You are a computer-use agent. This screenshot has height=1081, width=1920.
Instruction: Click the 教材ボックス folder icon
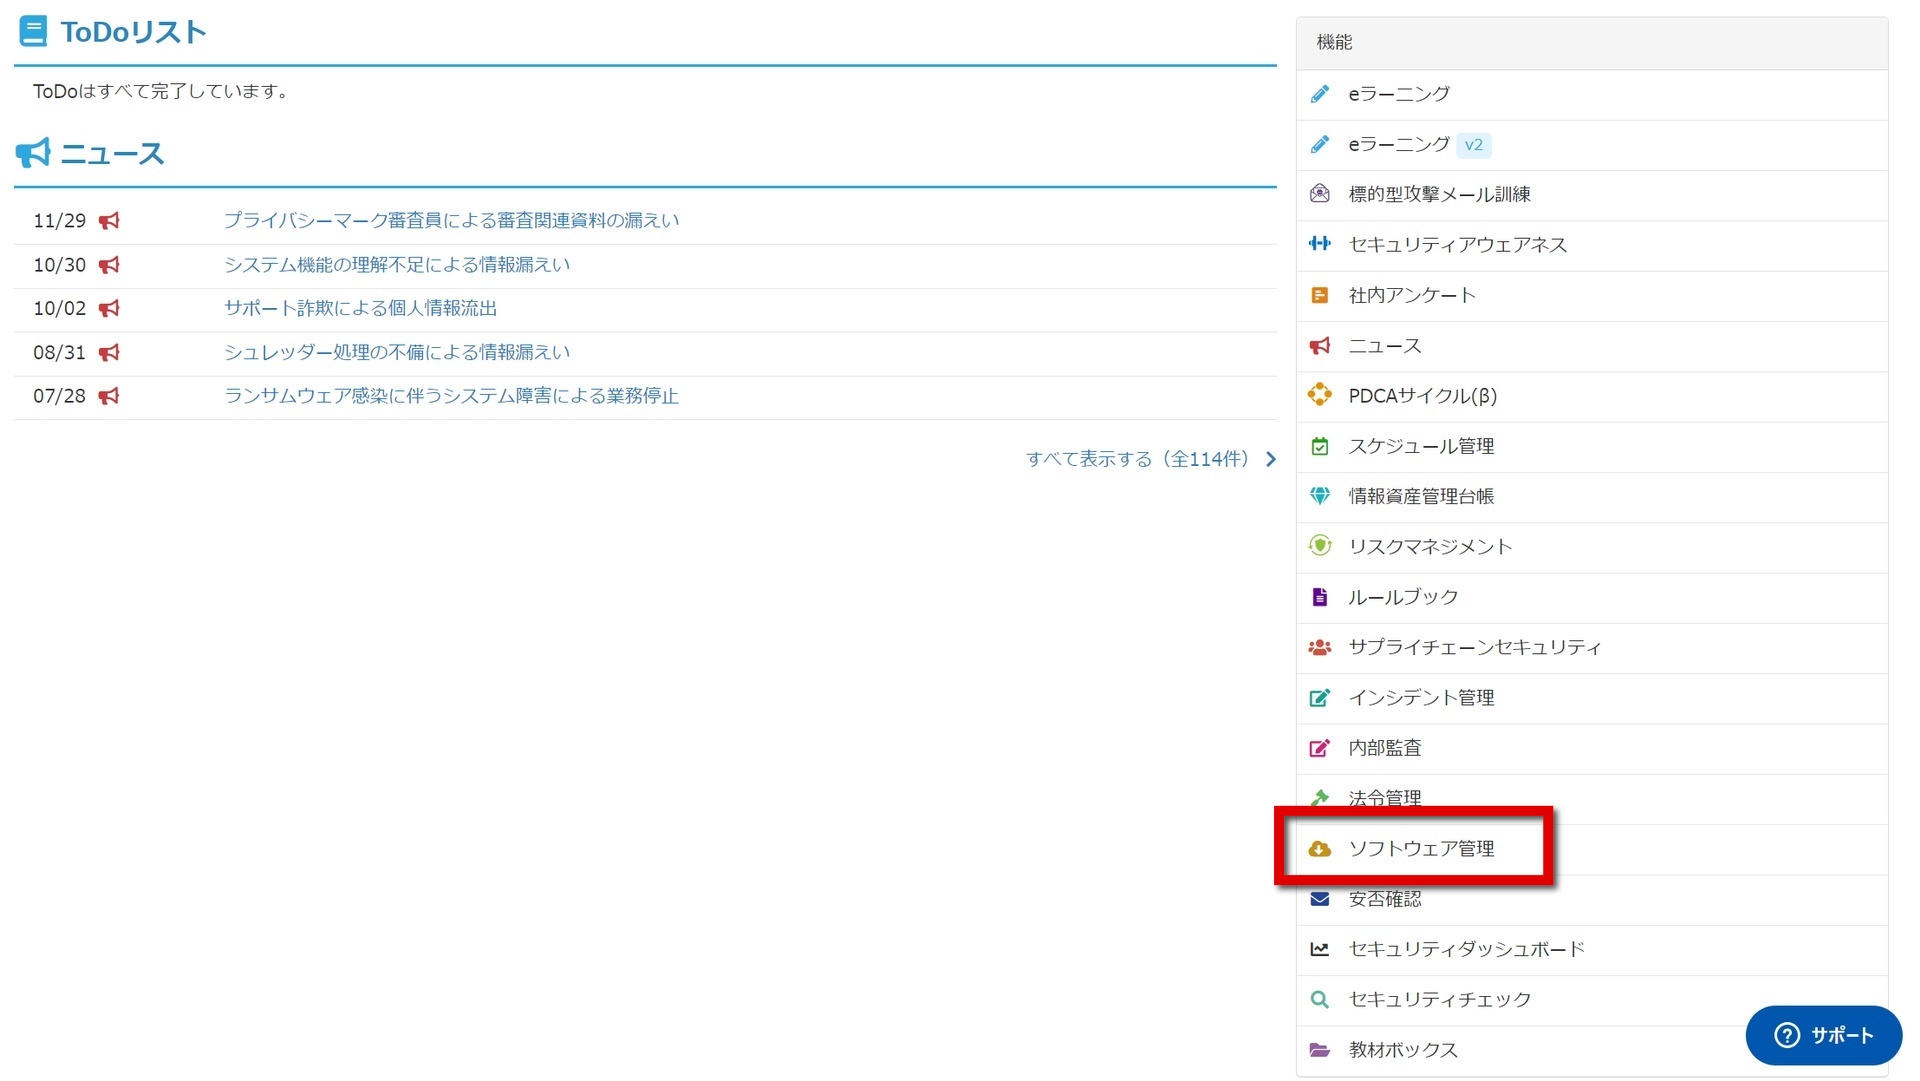click(x=1320, y=1050)
